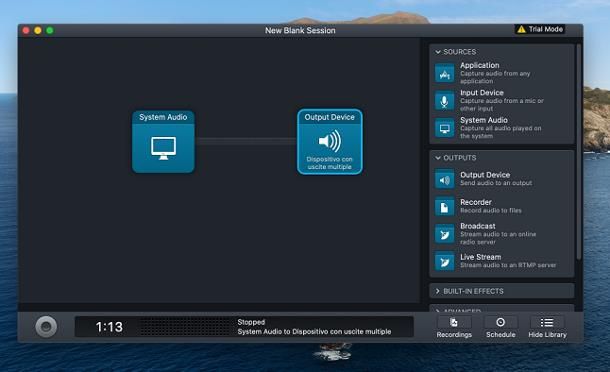Open the Schedule panel

click(500, 327)
